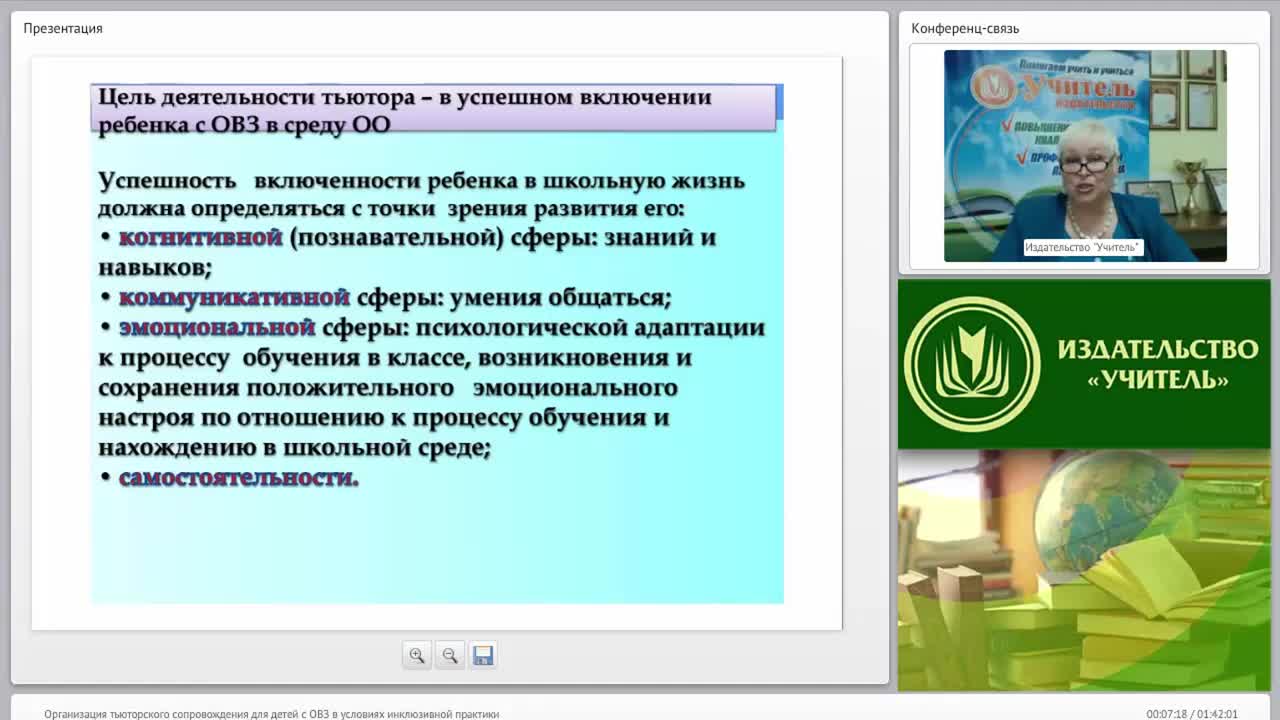This screenshot has width=1280, height=720.
Task: Click the slide line 'Успешность включенности ребенка'
Action: (421, 181)
